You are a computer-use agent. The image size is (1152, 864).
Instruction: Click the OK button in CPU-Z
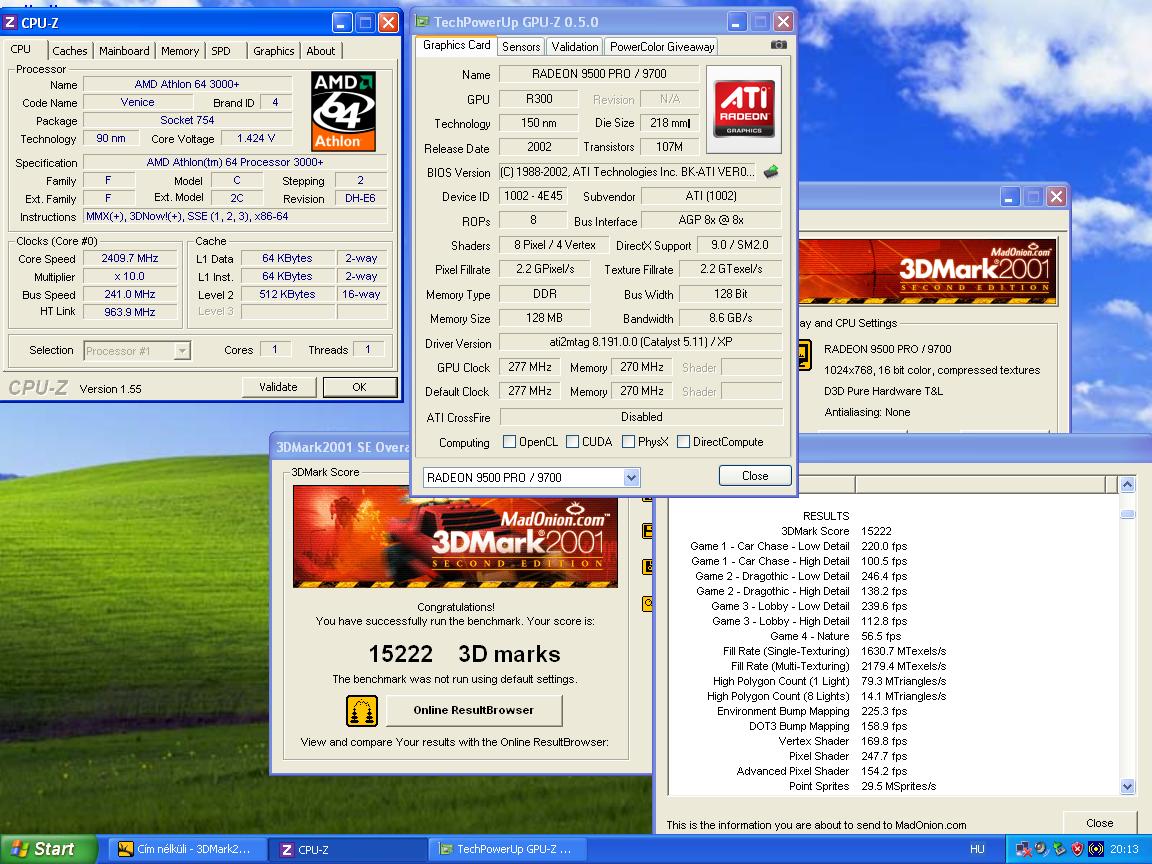pyautogui.click(x=359, y=387)
